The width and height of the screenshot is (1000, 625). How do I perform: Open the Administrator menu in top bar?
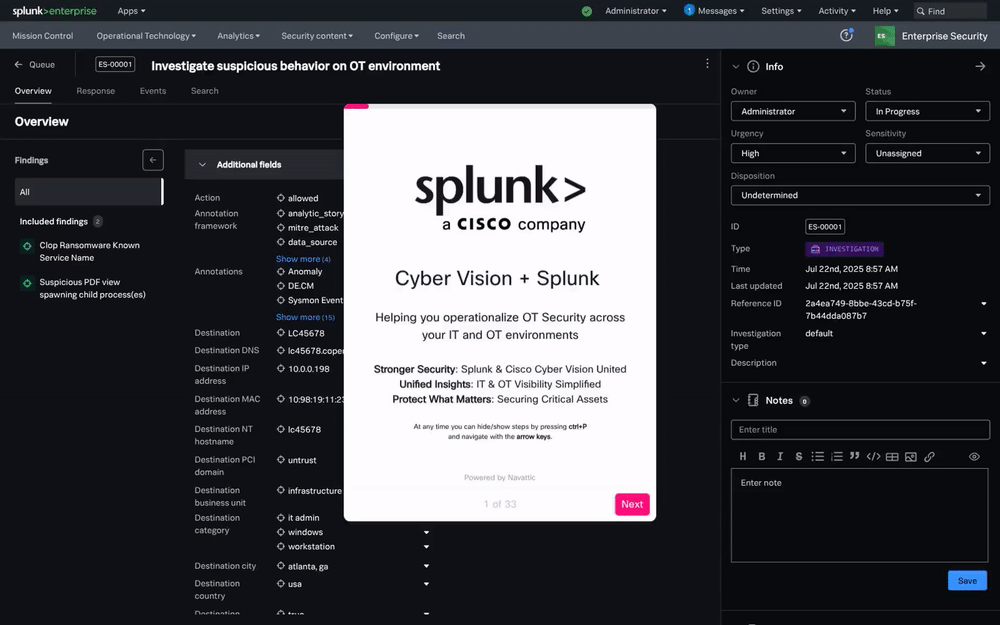636,11
